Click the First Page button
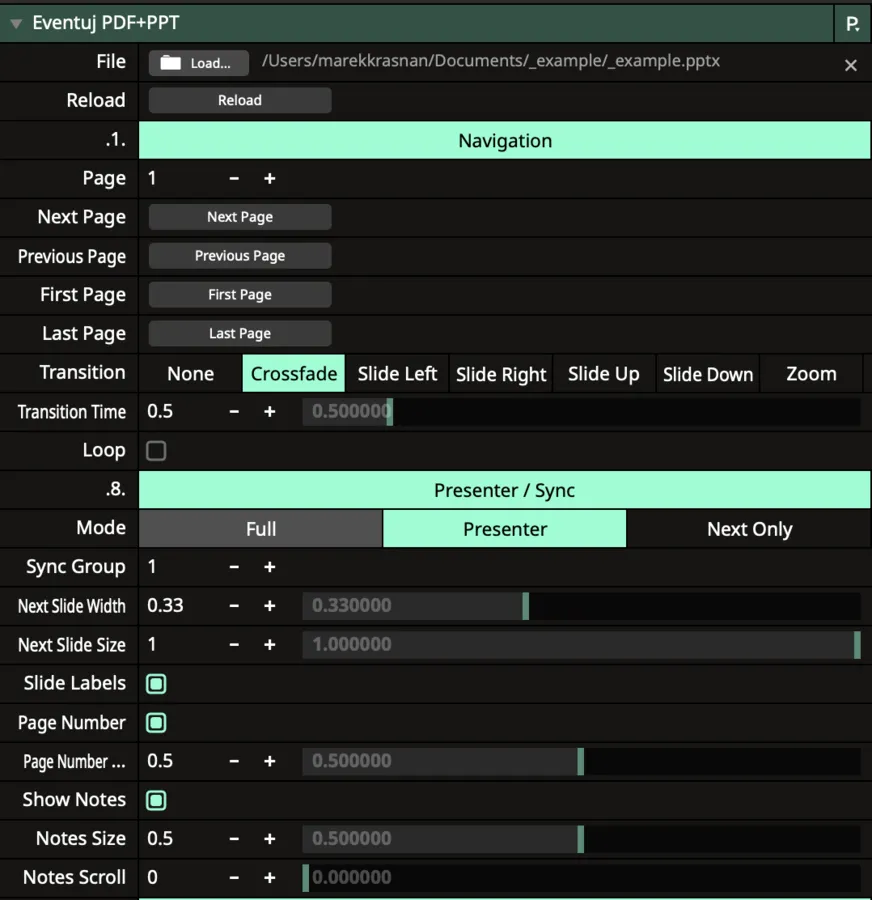This screenshot has width=872, height=900. pos(240,295)
